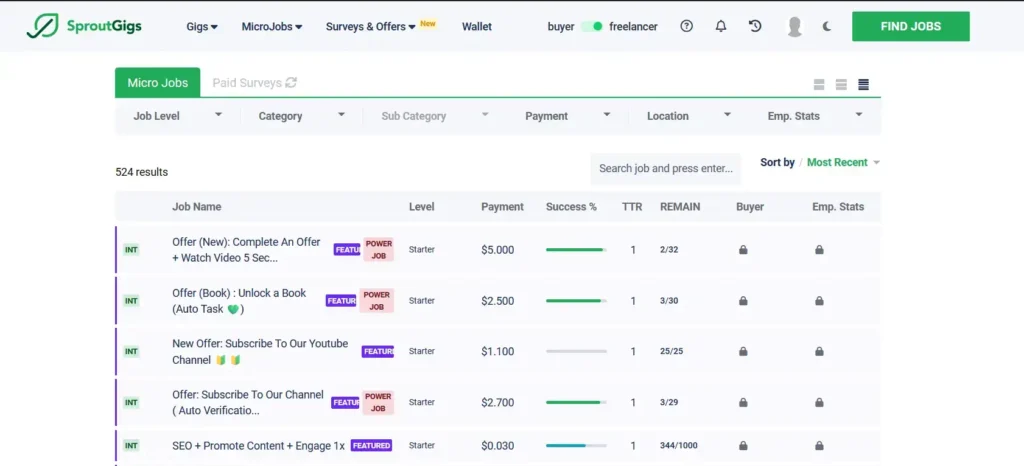Click the FIND JOBS button

tap(910, 27)
